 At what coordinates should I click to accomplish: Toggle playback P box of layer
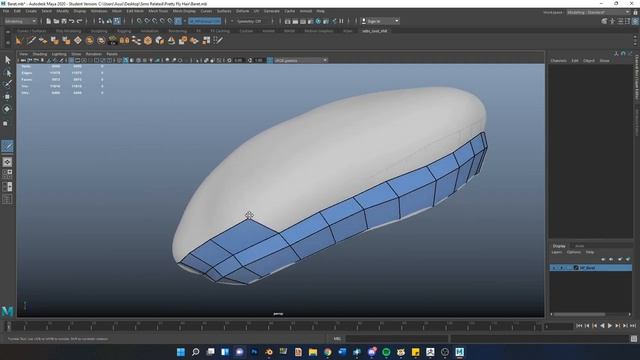tap(561, 268)
